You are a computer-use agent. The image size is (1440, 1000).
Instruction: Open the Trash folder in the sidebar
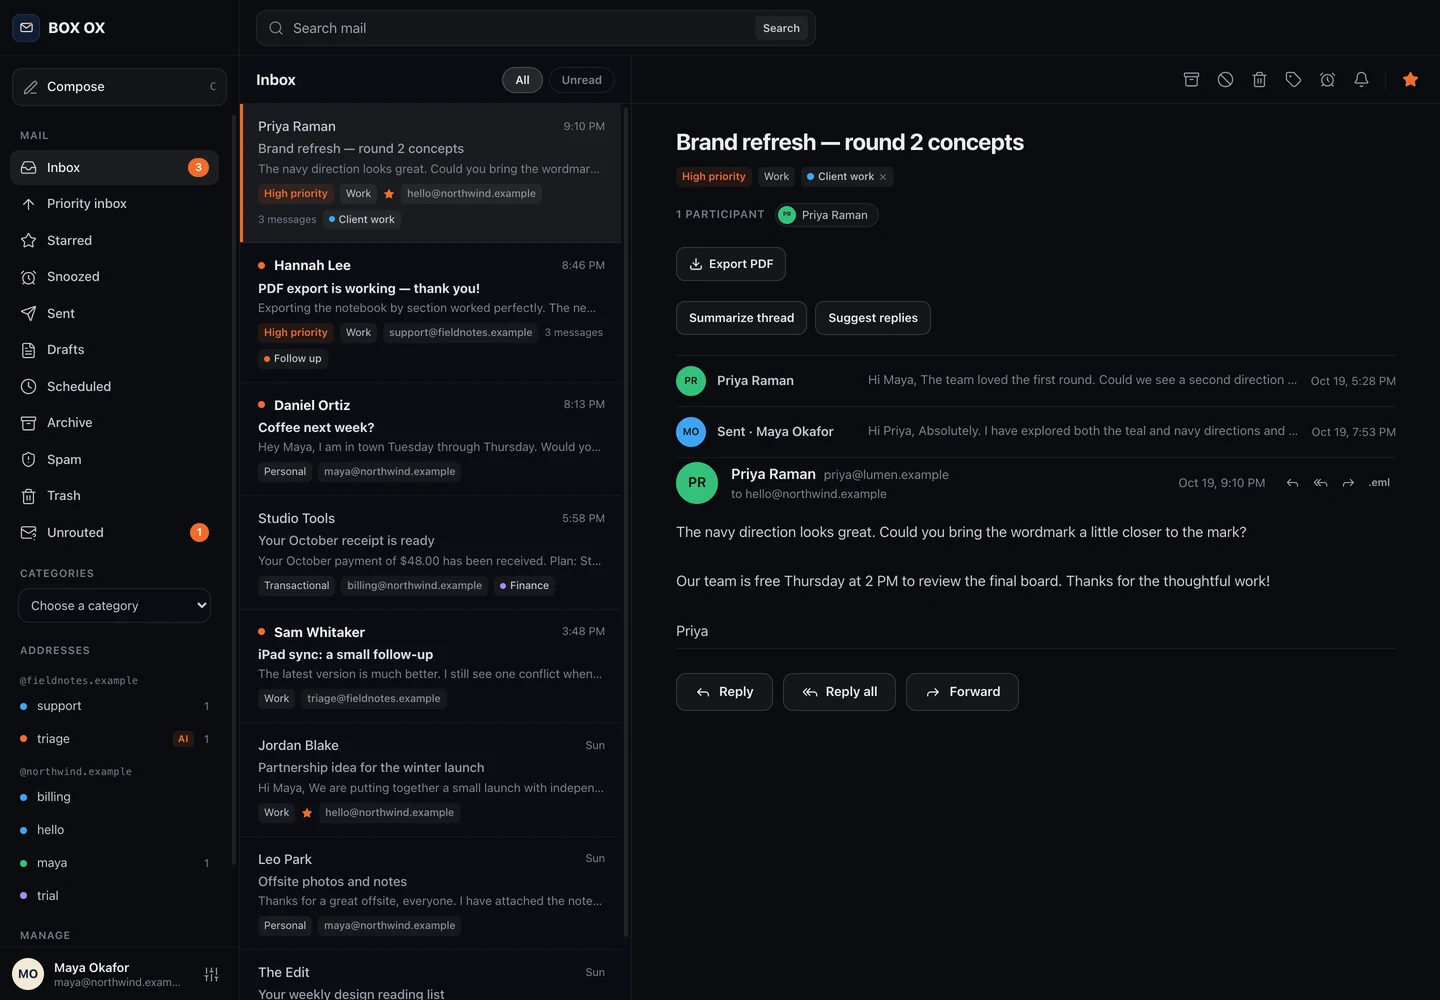point(114,496)
